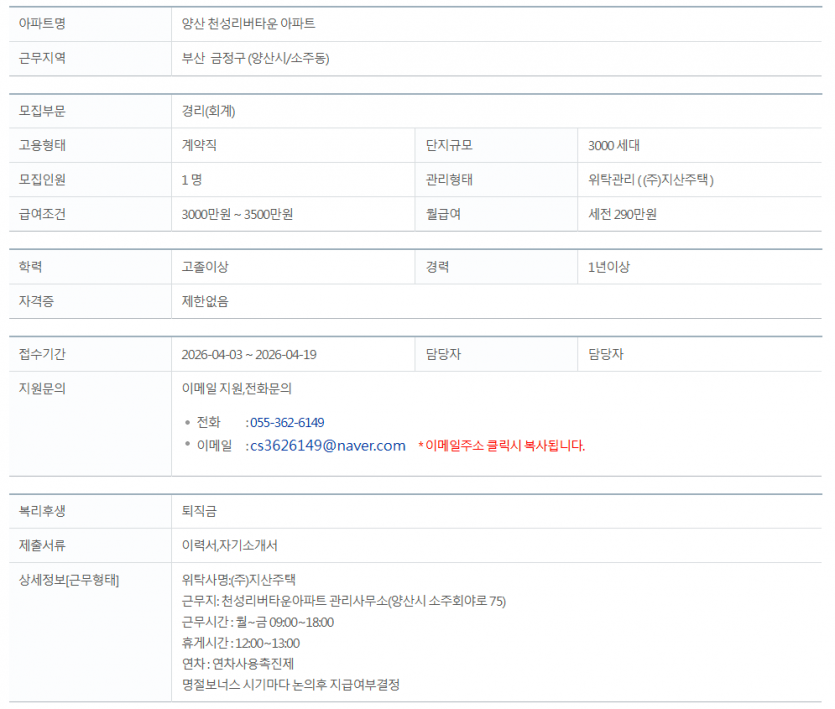835x709 pixels.
Task: Select the 연차사용촉진제 annual leave line
Action: (x=238, y=664)
